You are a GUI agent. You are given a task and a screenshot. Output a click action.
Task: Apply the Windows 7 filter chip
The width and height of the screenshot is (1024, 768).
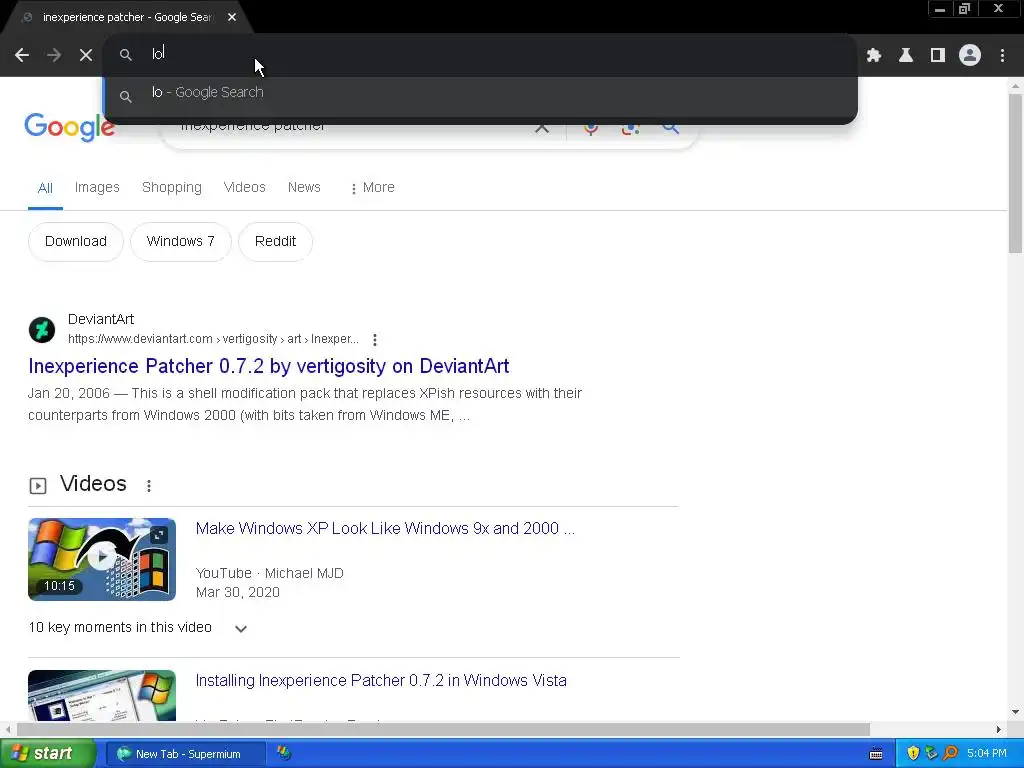pyautogui.click(x=181, y=242)
